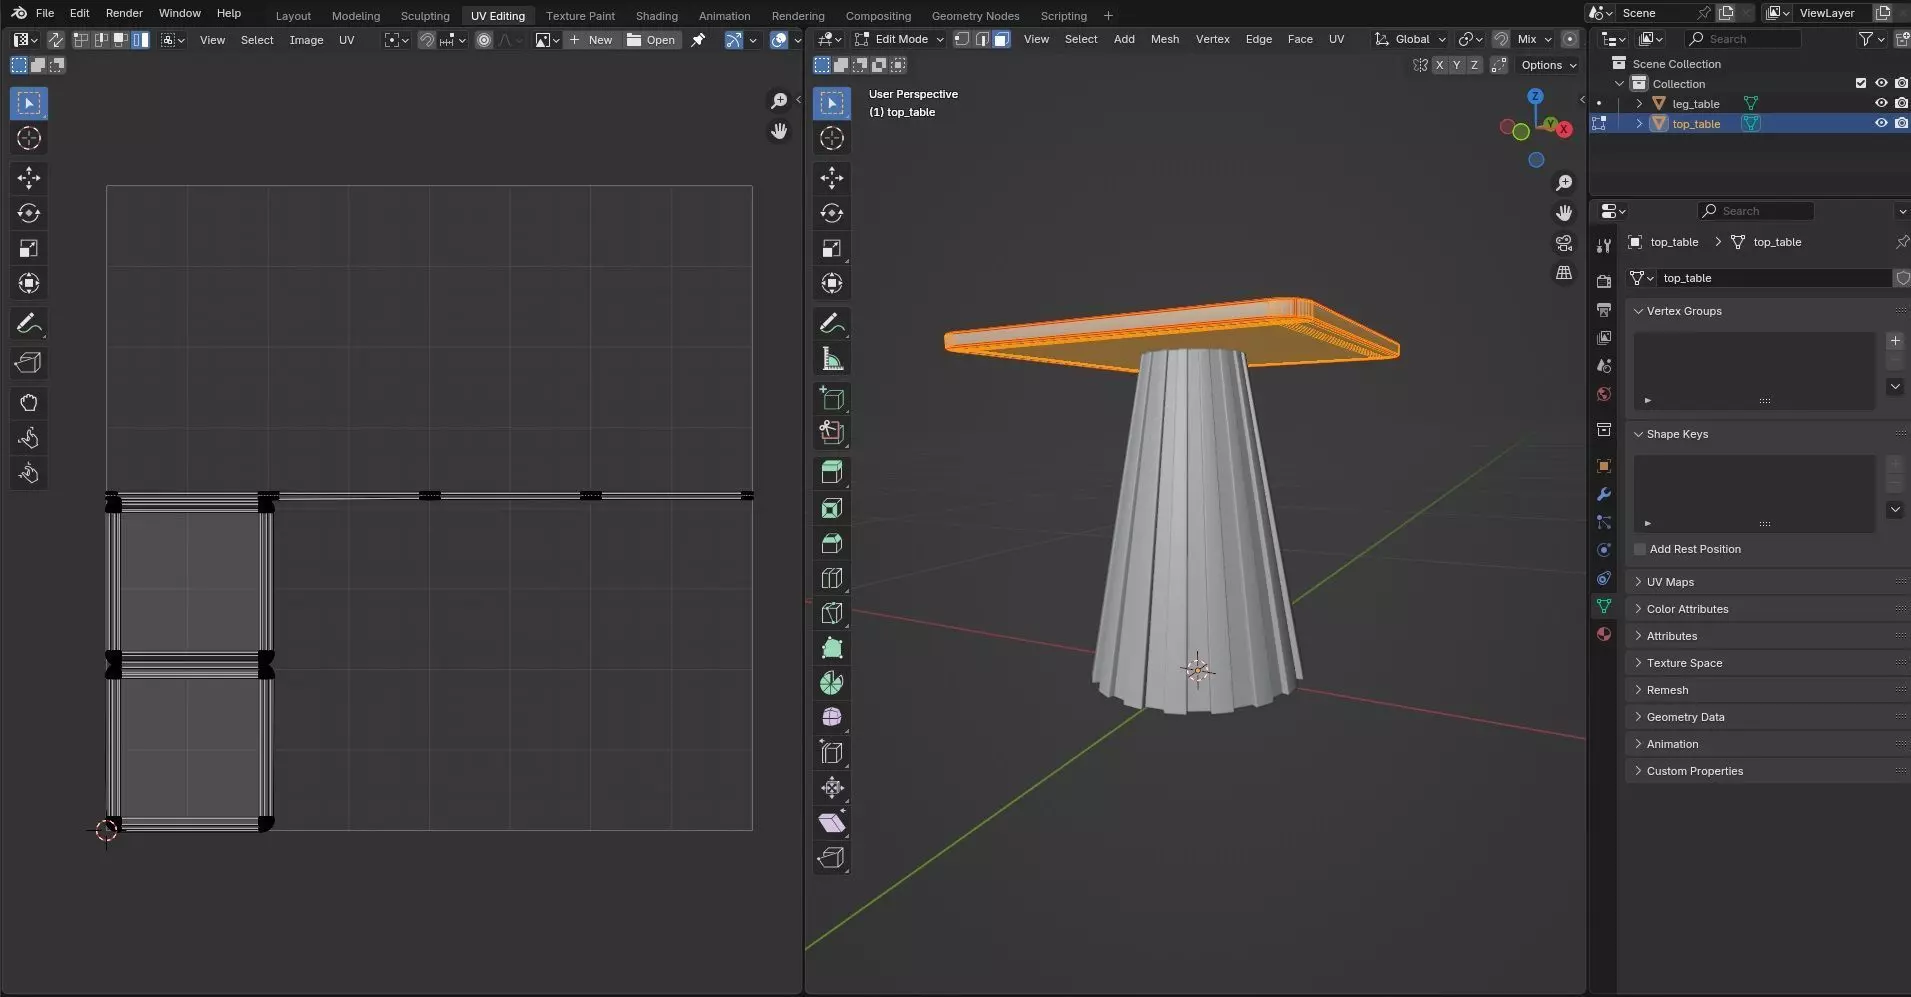Expand leg_table in outliner
Viewport: 1911px width, 997px height.
(1639, 103)
